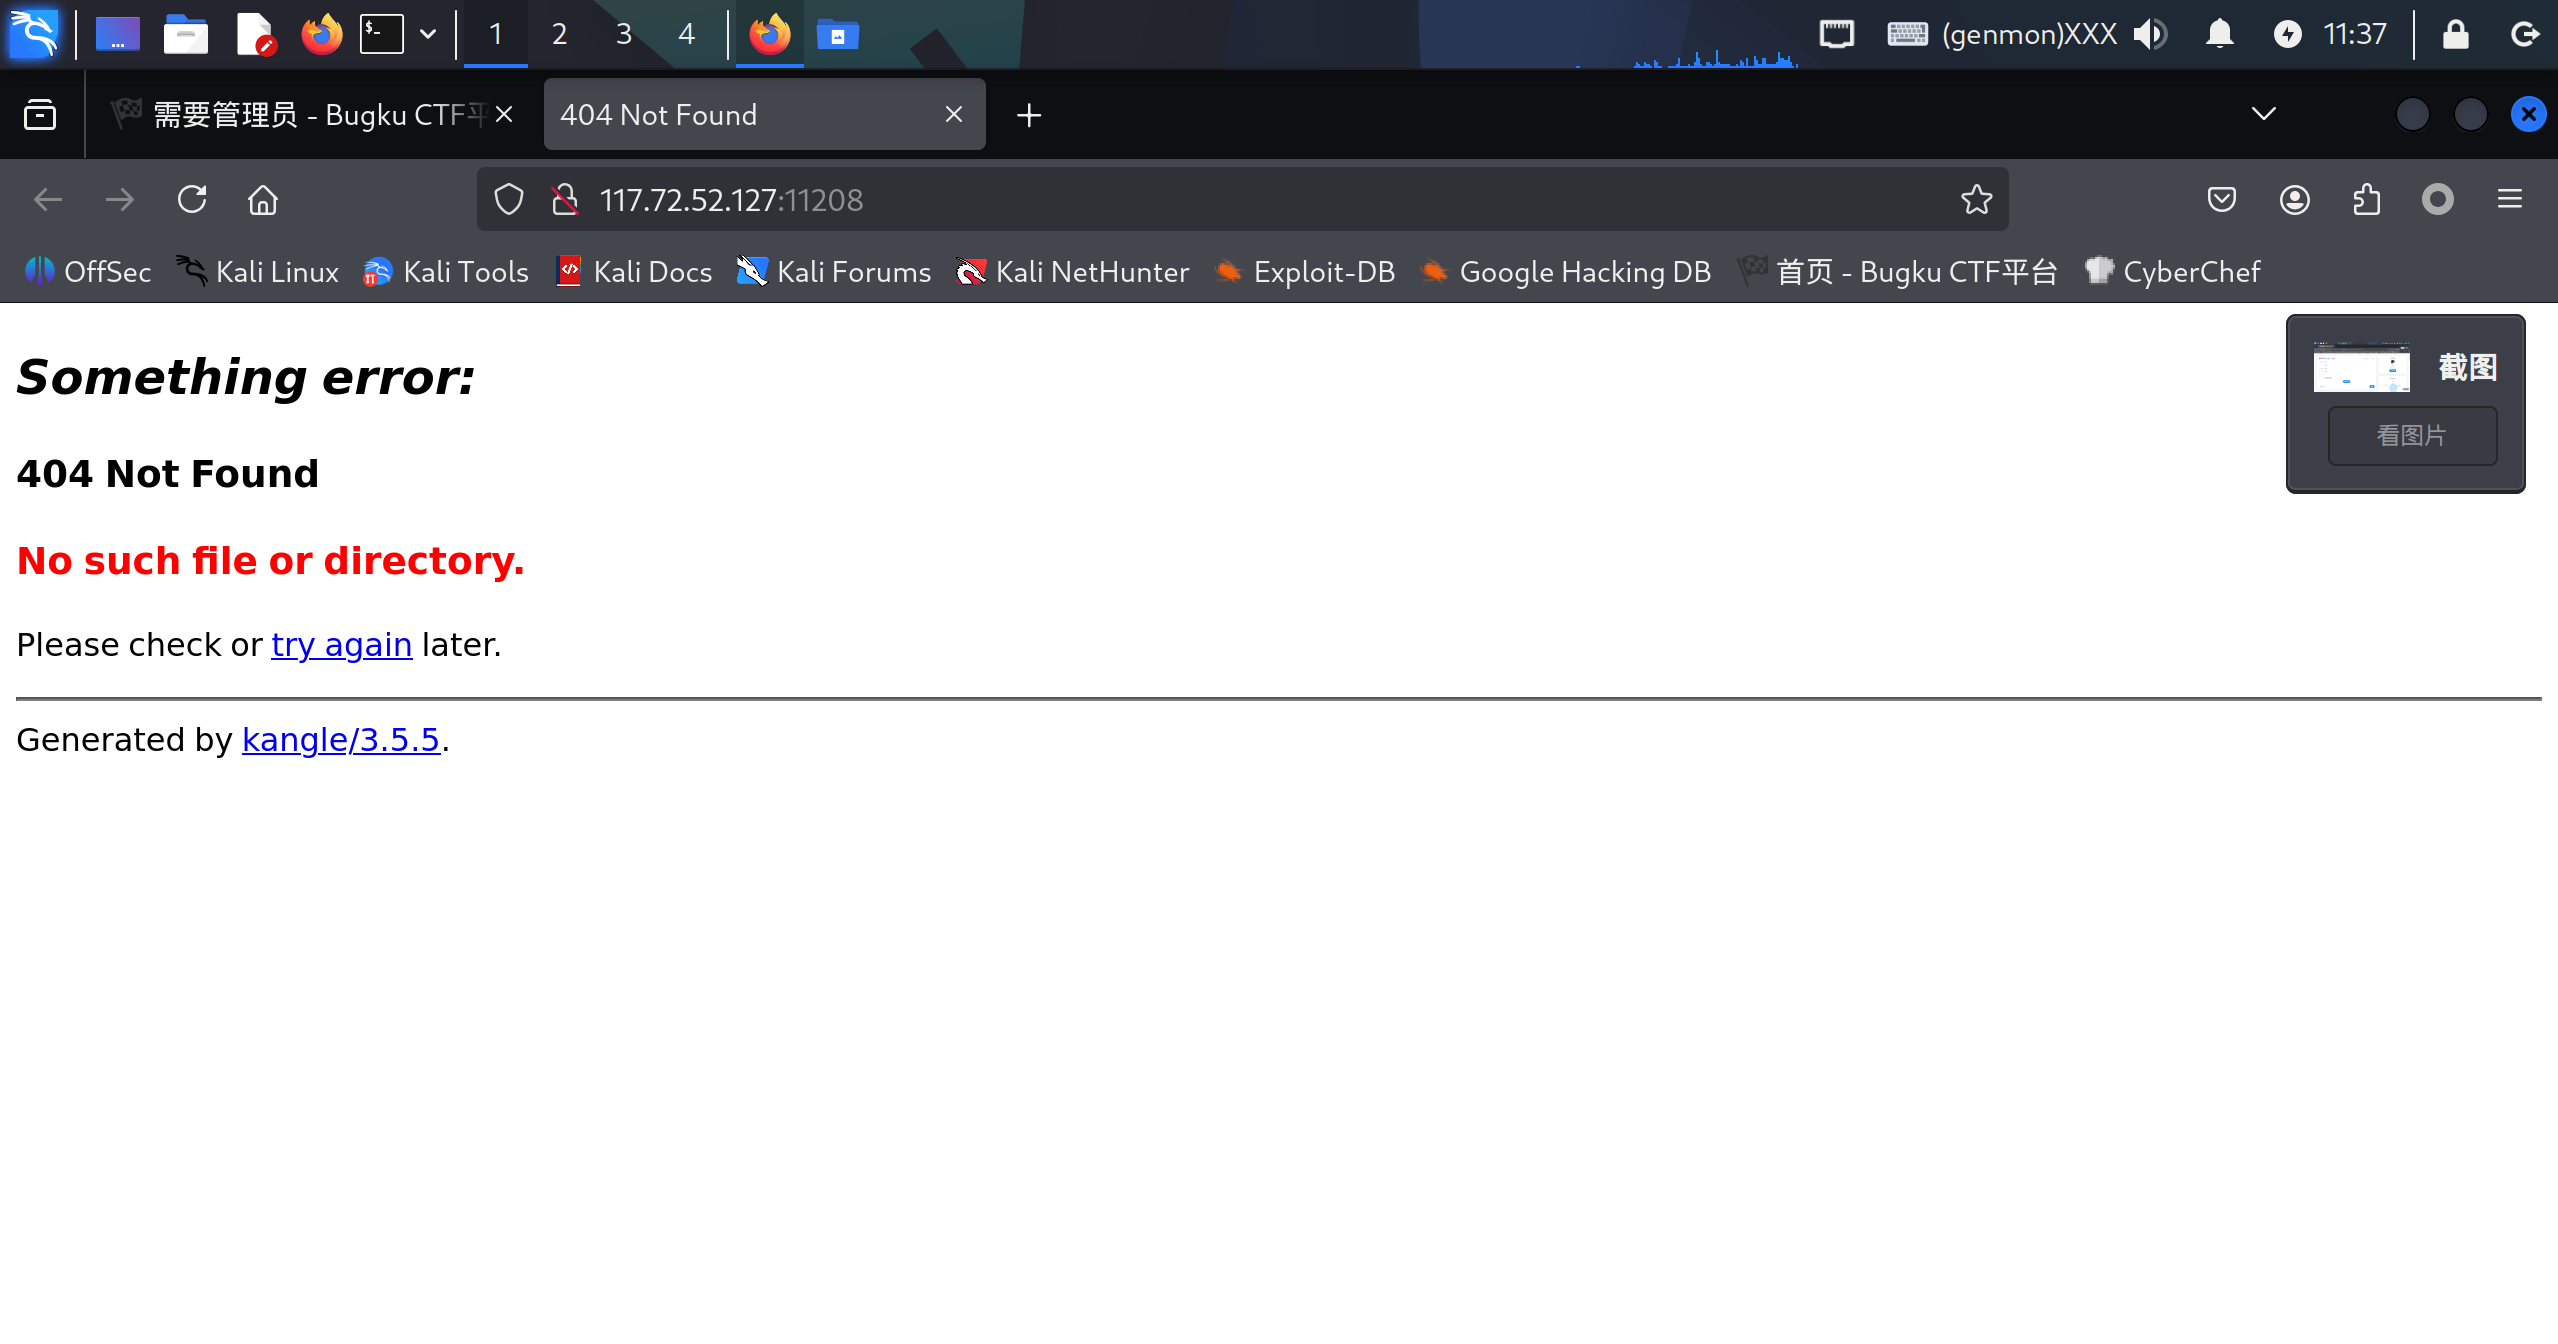Reload the current page
Image resolution: width=2558 pixels, height=1344 pixels.
tap(192, 200)
